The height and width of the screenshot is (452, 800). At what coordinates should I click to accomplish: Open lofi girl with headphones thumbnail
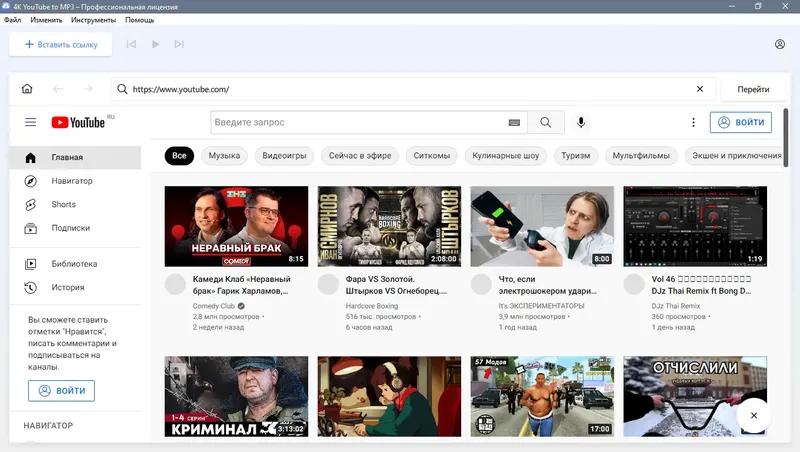[x=389, y=396]
